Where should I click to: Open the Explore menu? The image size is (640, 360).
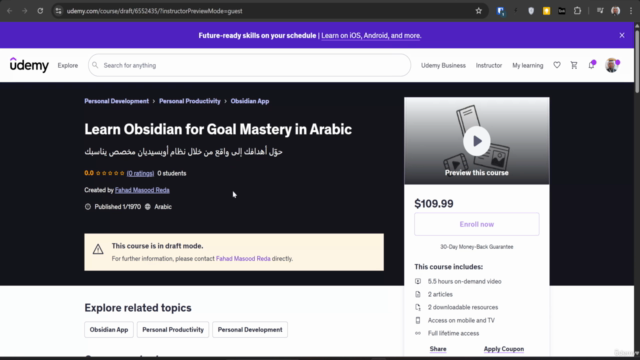[68, 65]
